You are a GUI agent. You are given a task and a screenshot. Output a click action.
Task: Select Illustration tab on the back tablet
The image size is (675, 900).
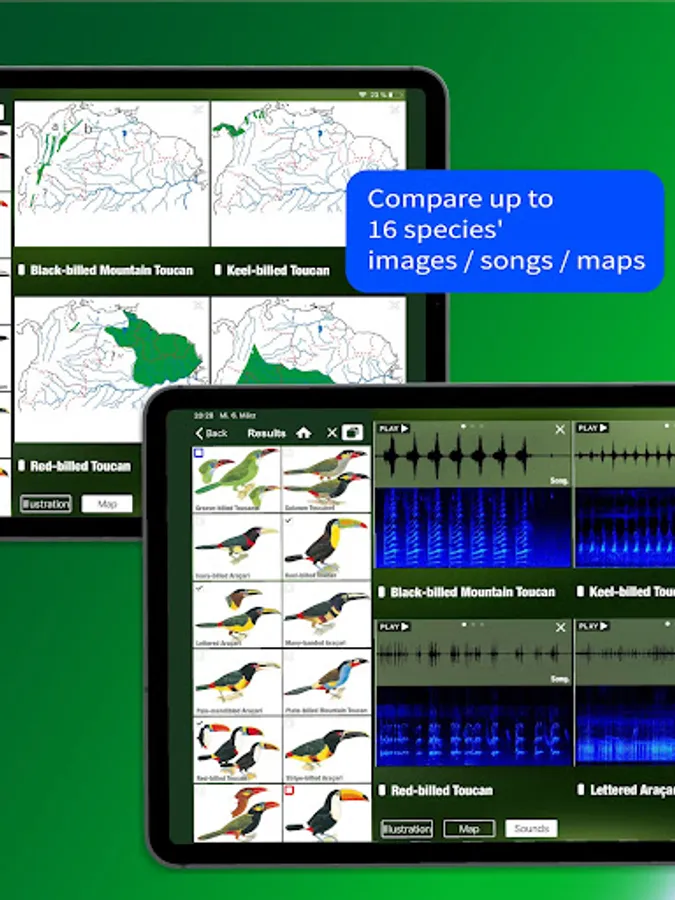45,504
